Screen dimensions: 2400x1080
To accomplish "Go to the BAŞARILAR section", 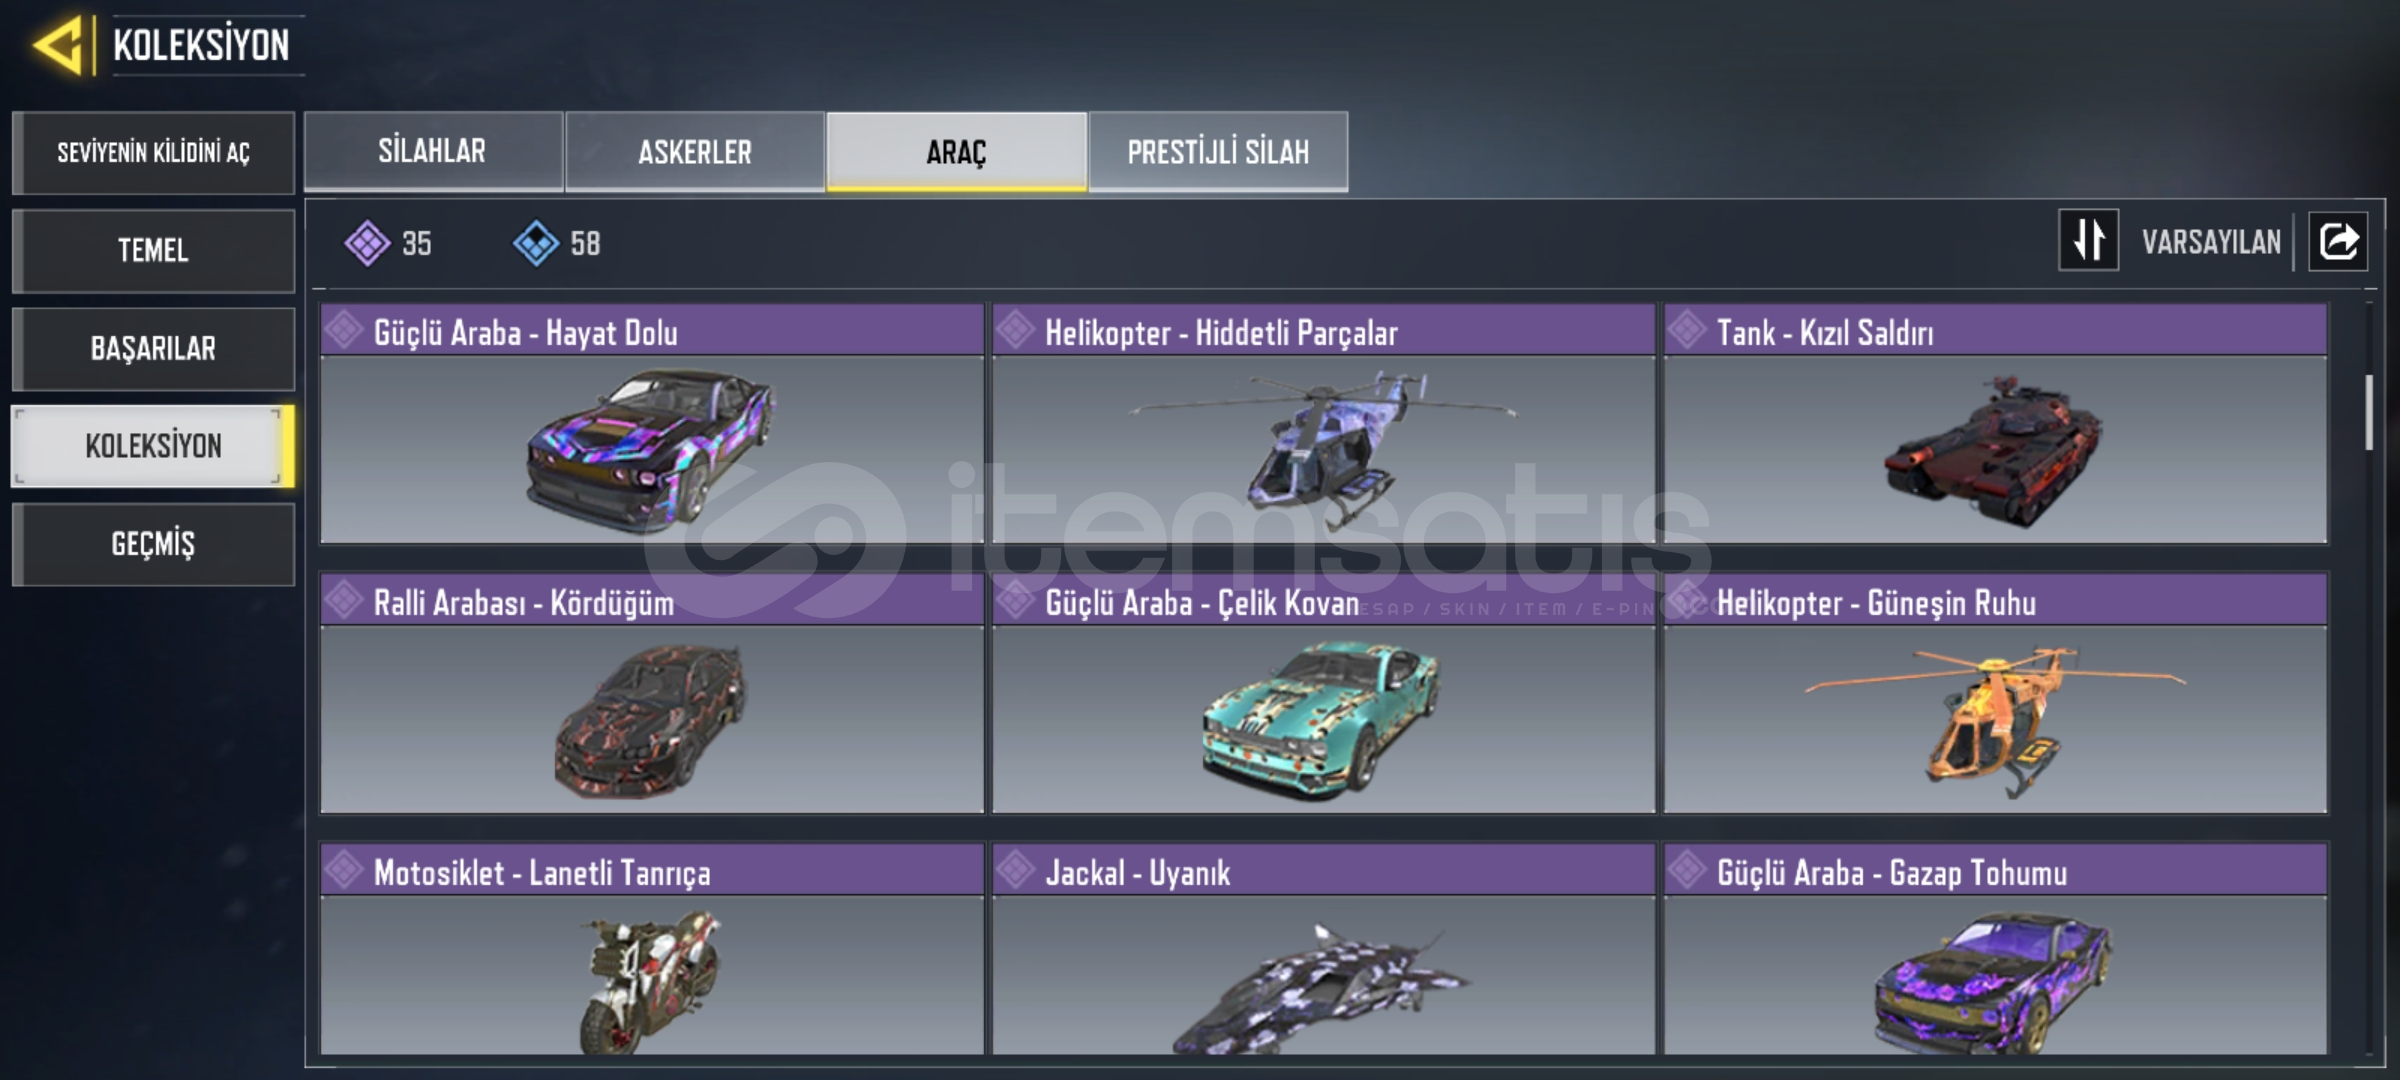I will (153, 348).
